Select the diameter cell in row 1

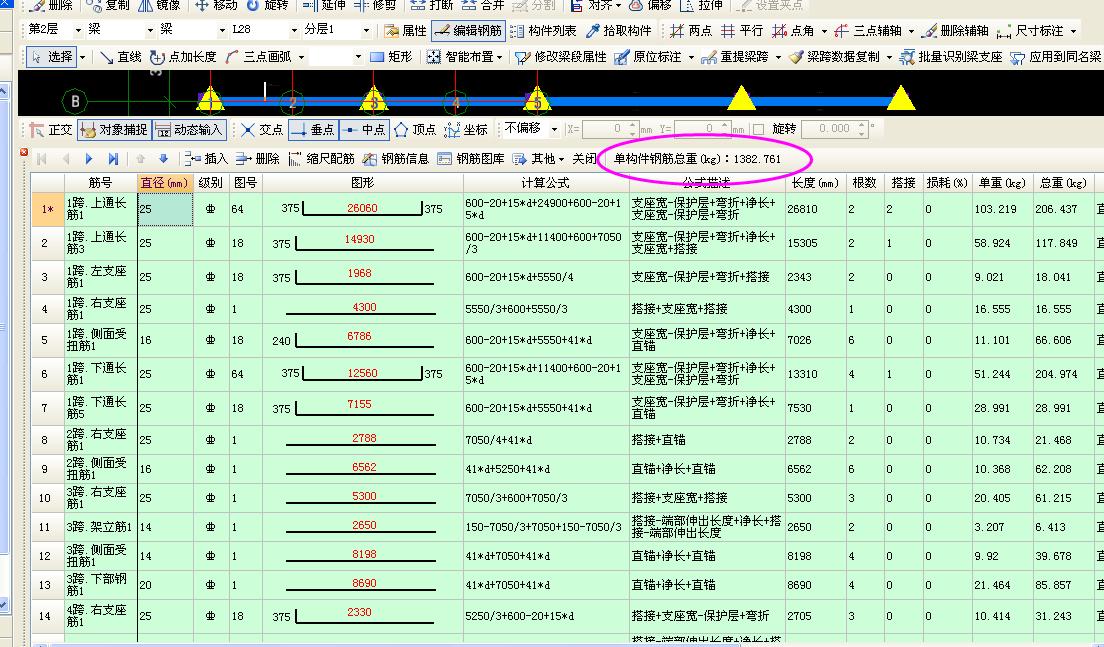click(x=165, y=209)
